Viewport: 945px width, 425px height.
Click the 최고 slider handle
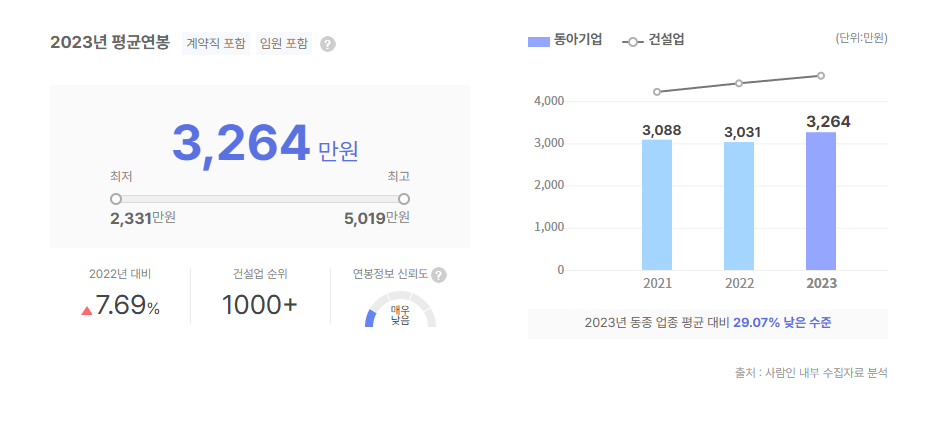click(404, 199)
